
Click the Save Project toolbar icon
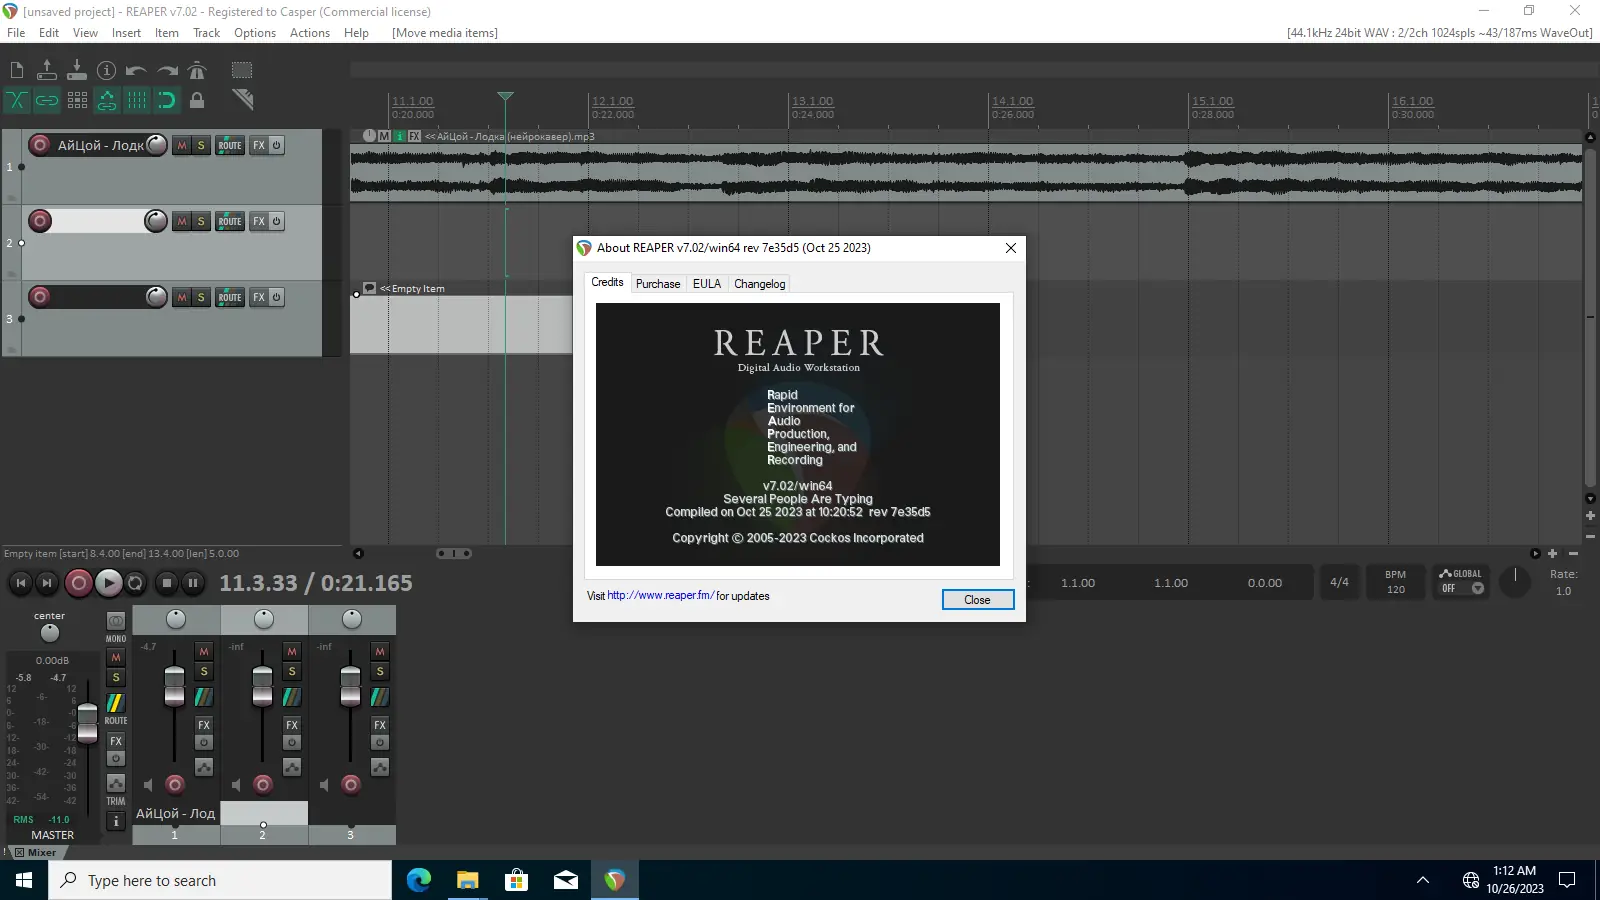pyautogui.click(x=77, y=70)
